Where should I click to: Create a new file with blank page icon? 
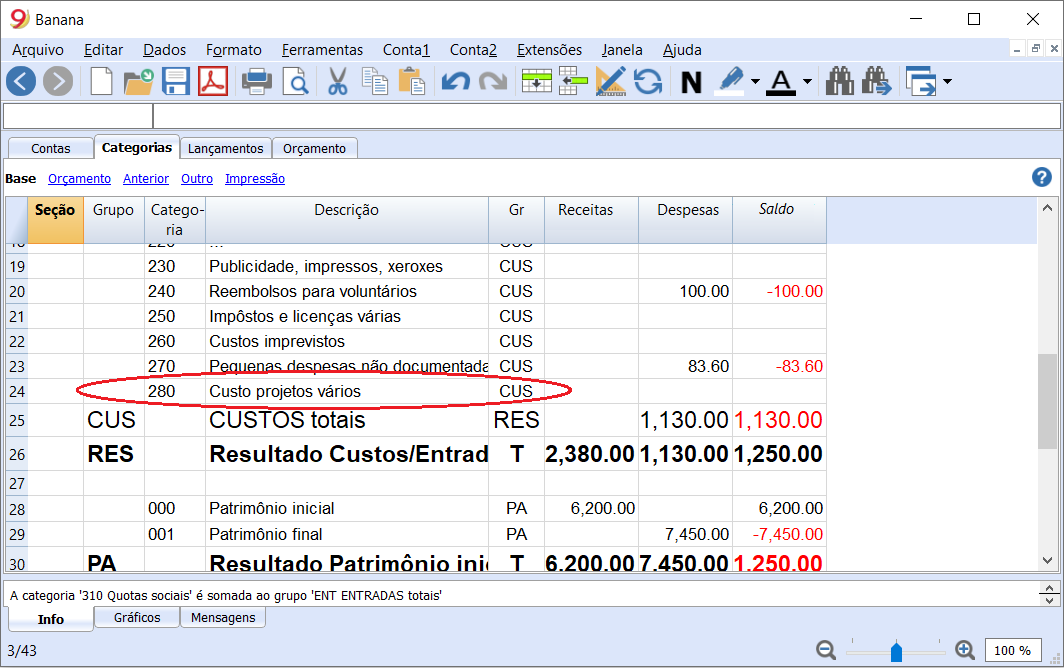pos(101,81)
